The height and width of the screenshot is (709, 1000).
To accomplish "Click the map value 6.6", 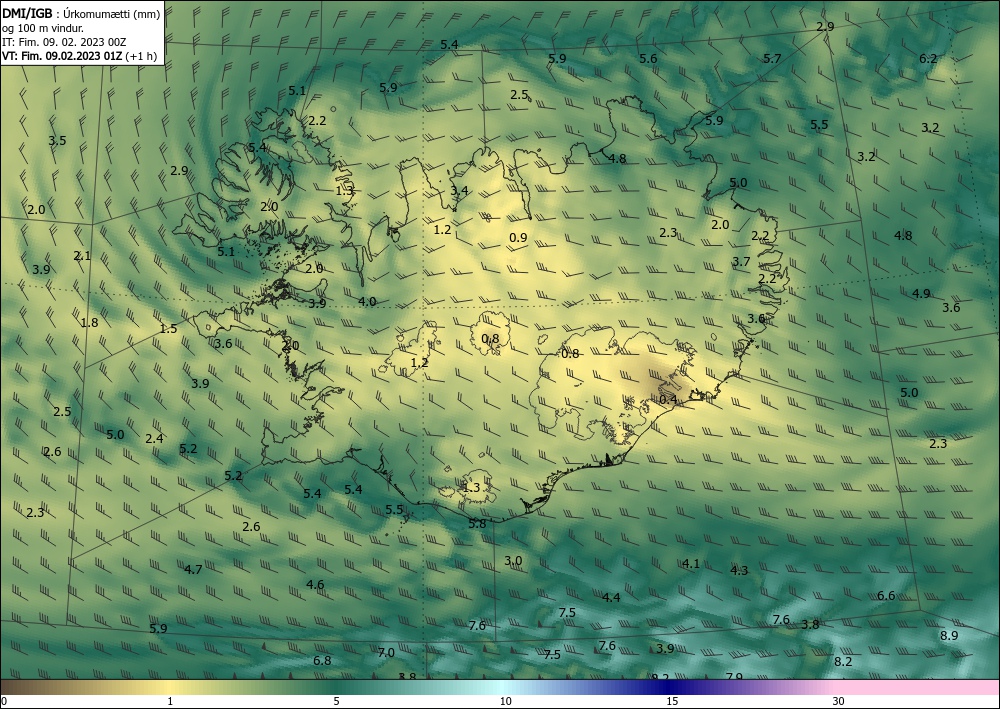I will [886, 596].
